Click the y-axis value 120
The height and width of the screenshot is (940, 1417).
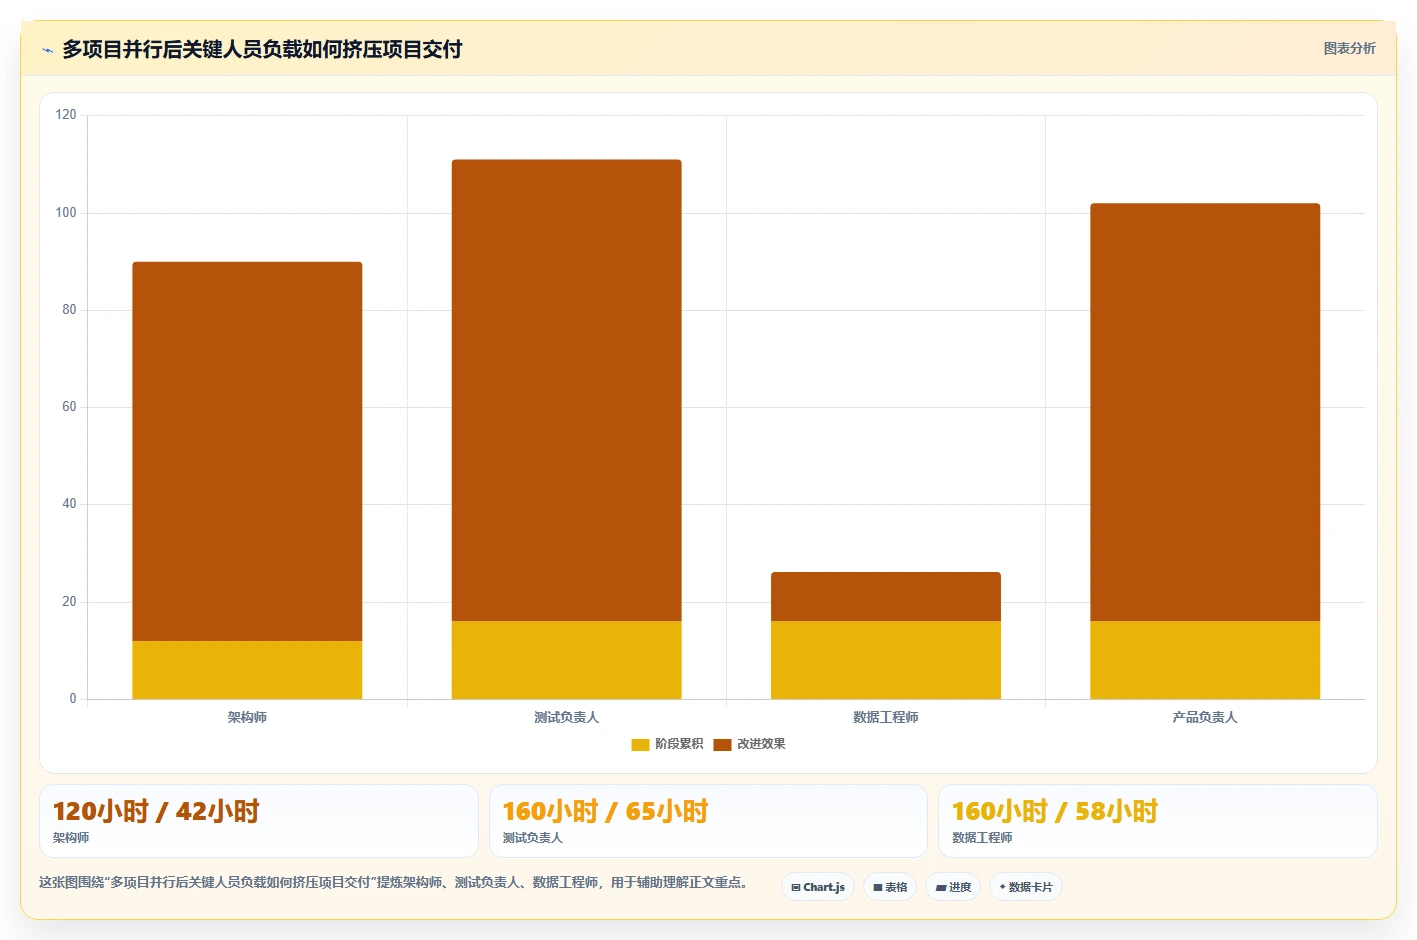(66, 115)
